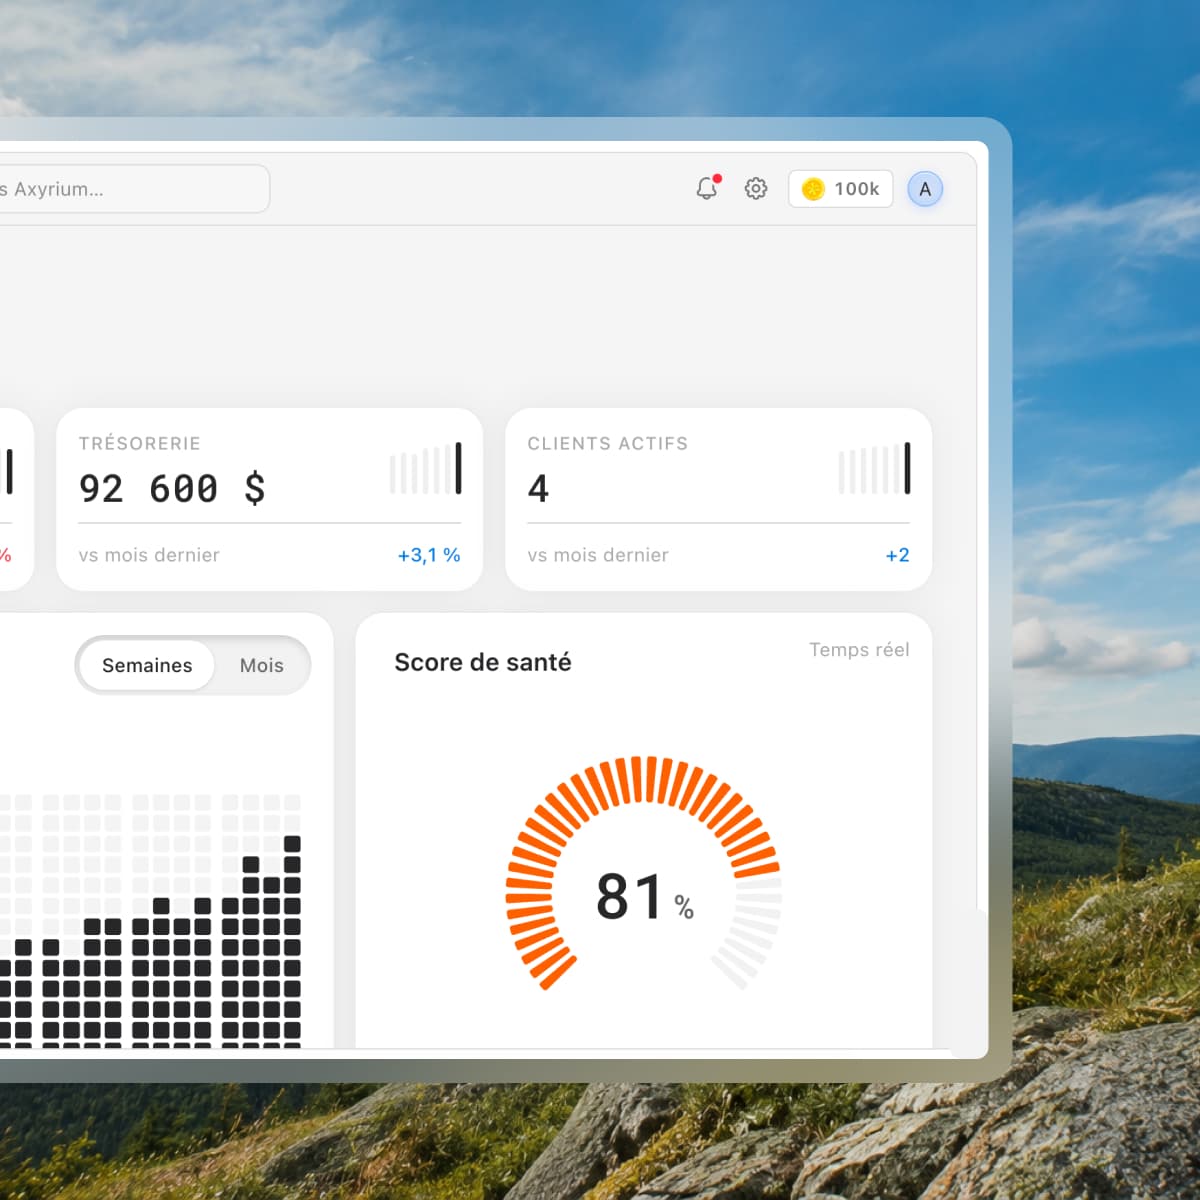
Task: Click the Score de santé heading
Action: [483, 662]
